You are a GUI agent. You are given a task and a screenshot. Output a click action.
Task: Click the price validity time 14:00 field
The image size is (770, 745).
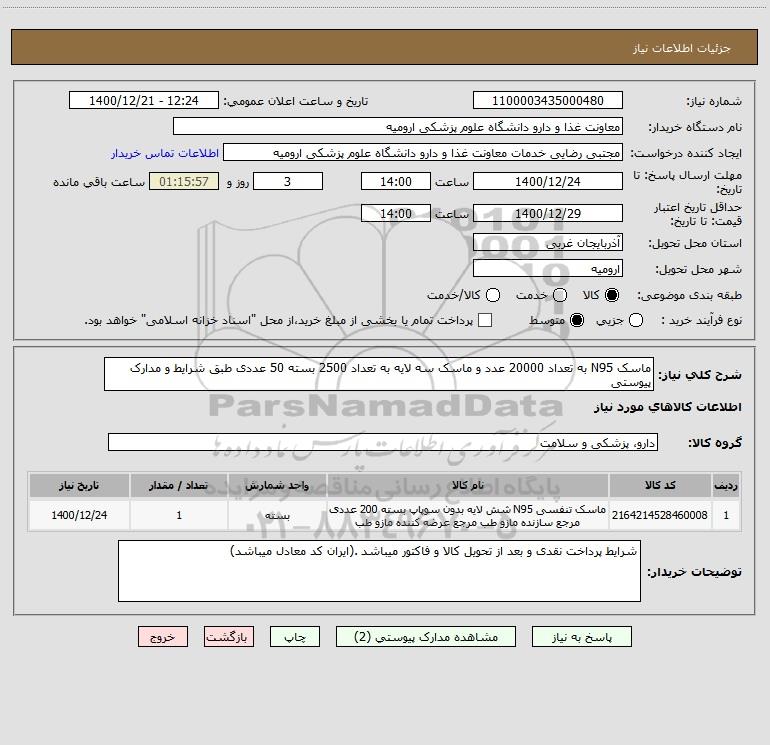(396, 213)
